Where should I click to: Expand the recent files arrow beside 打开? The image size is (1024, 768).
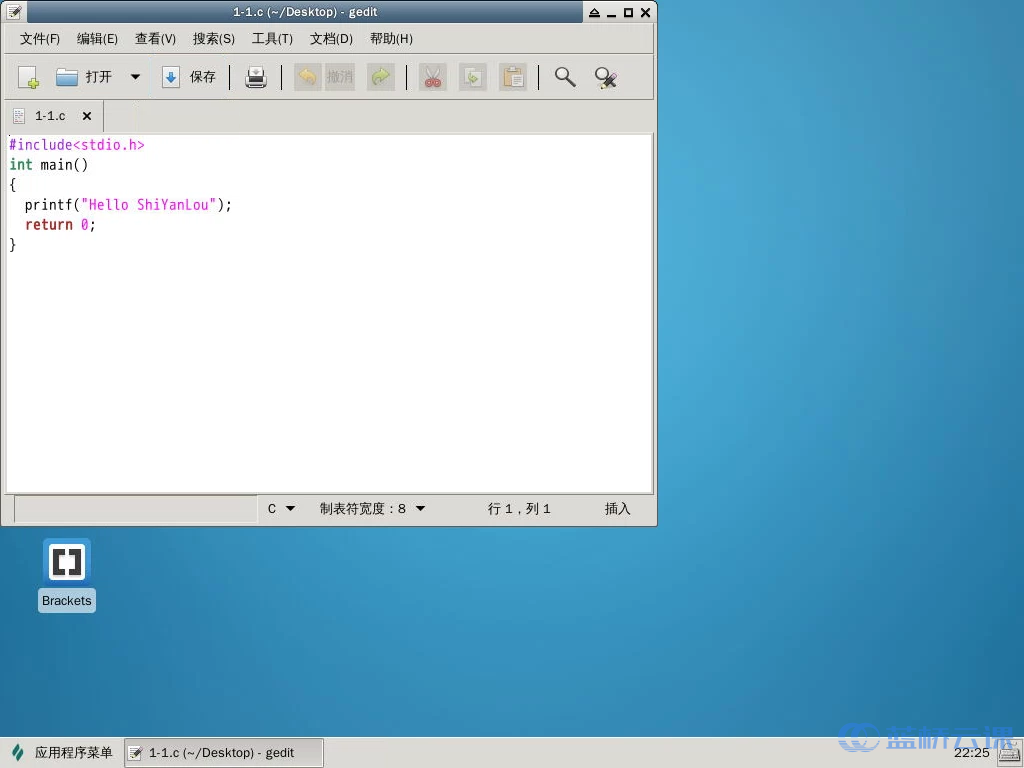click(136, 77)
